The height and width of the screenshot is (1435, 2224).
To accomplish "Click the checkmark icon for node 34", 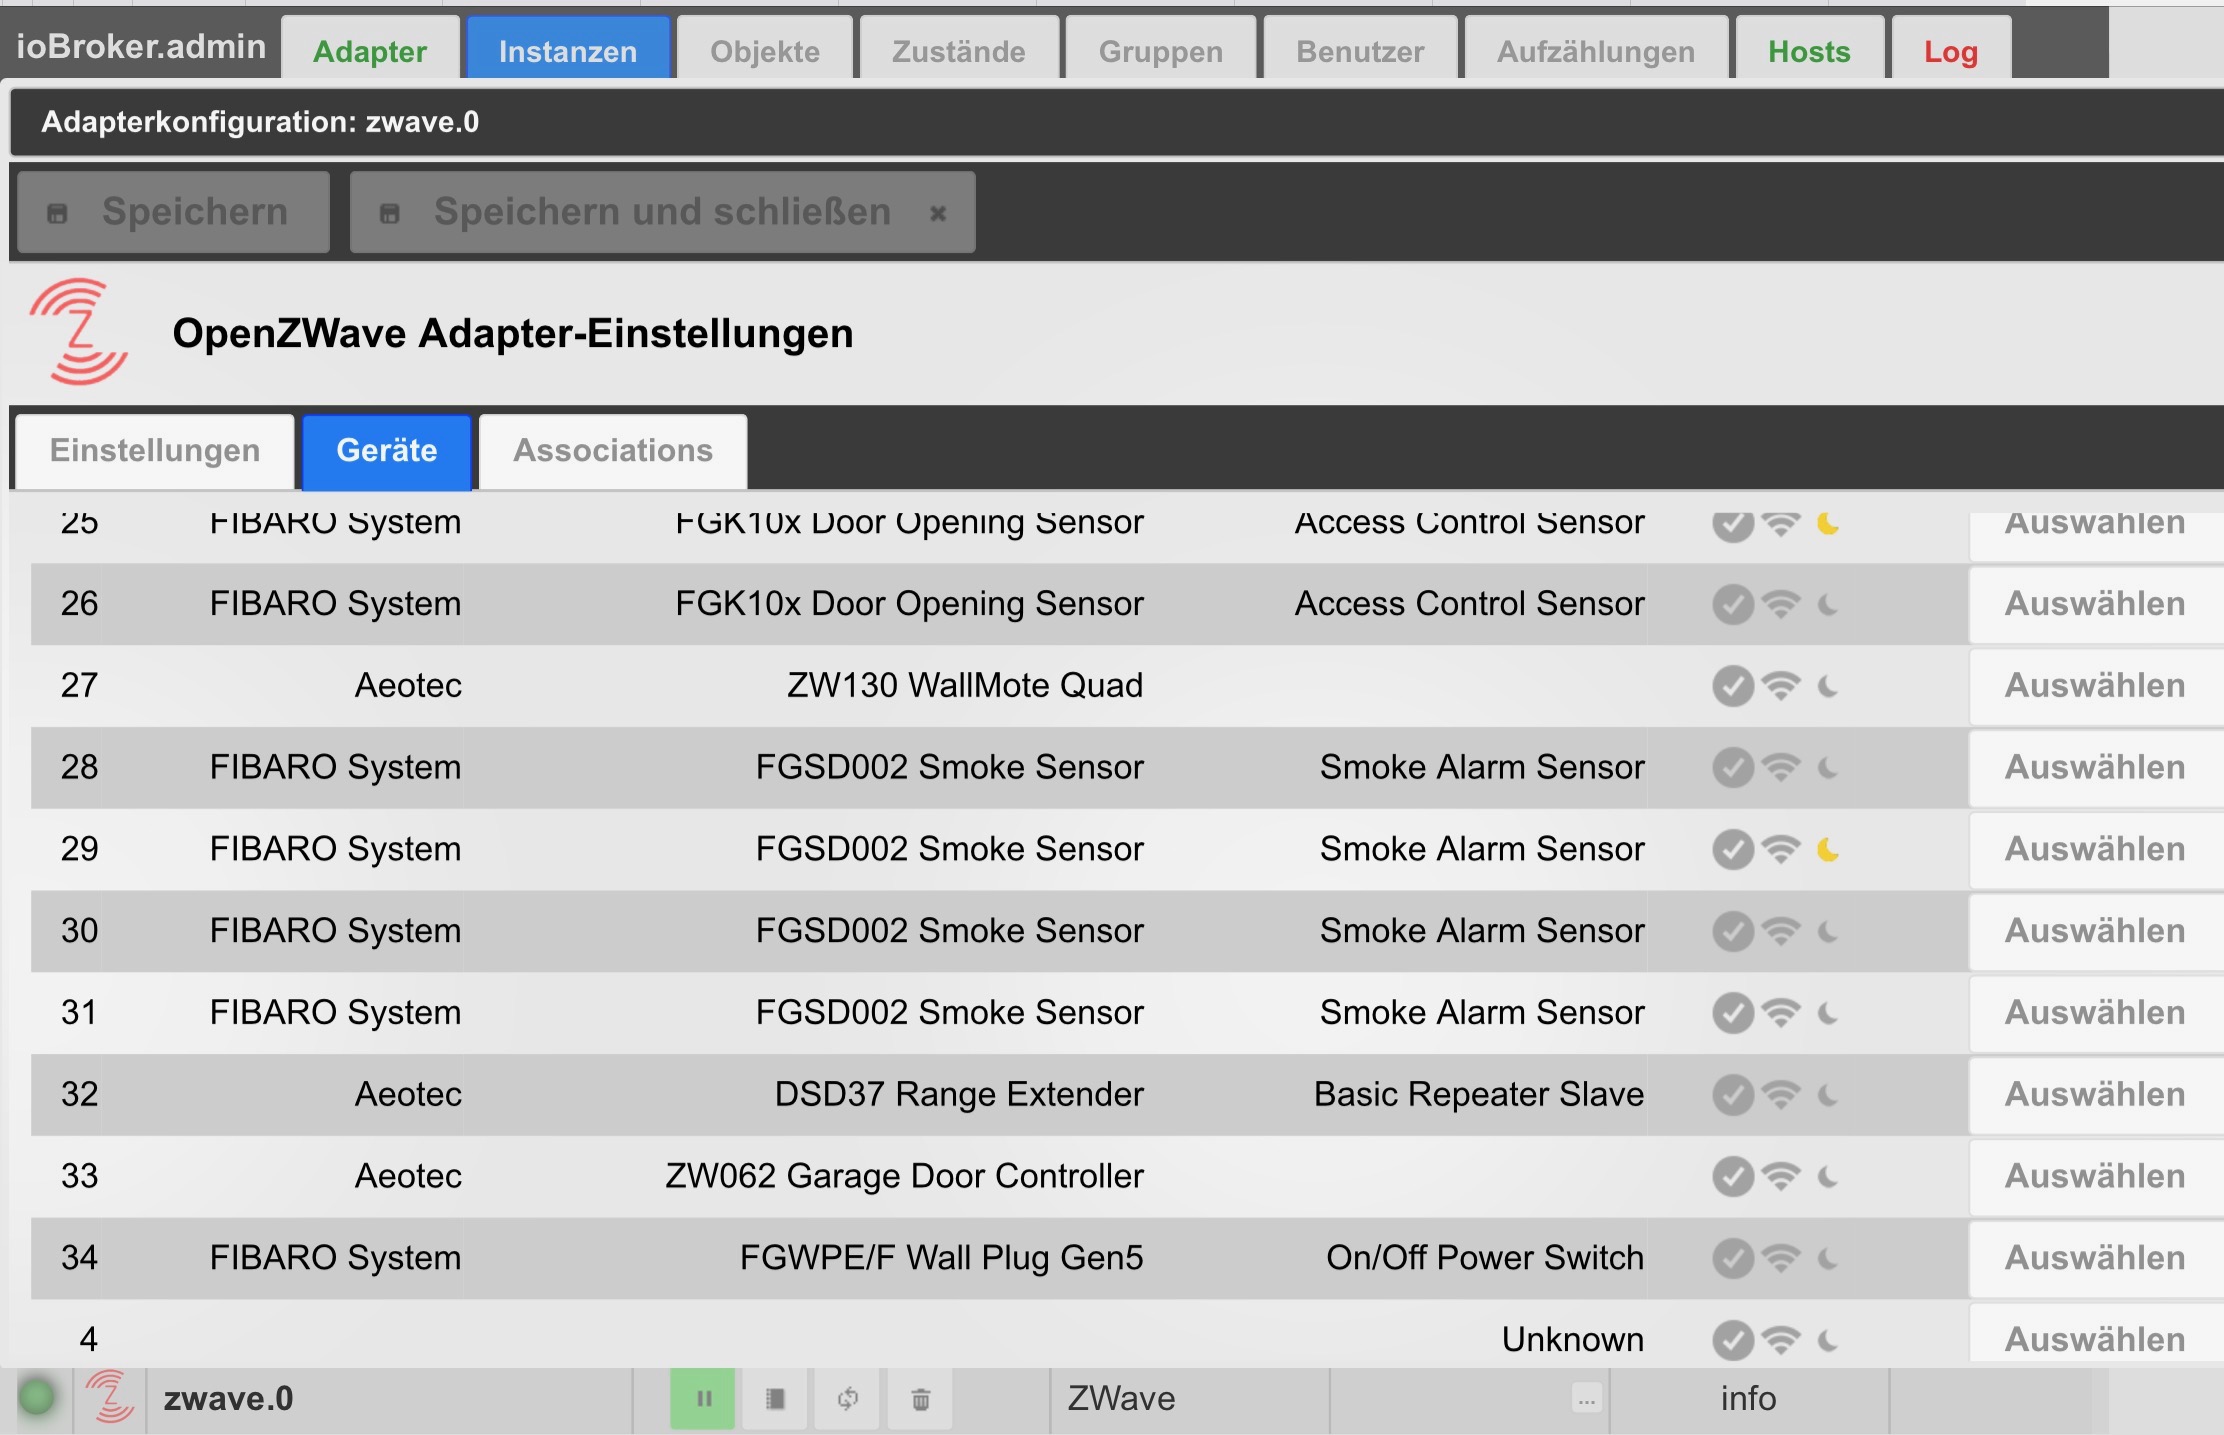I will coord(1733,1259).
